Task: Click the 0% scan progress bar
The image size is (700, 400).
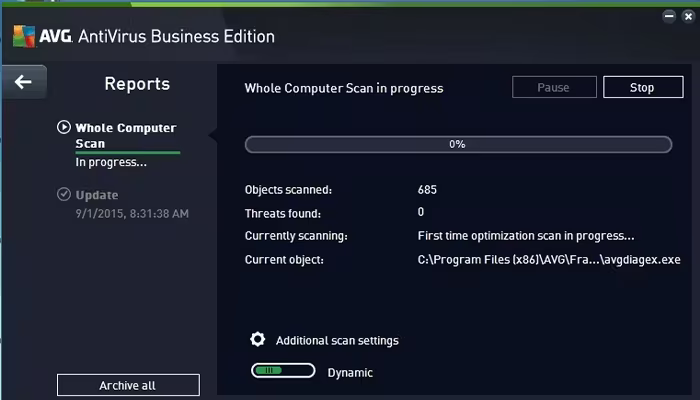Action: pos(458,144)
